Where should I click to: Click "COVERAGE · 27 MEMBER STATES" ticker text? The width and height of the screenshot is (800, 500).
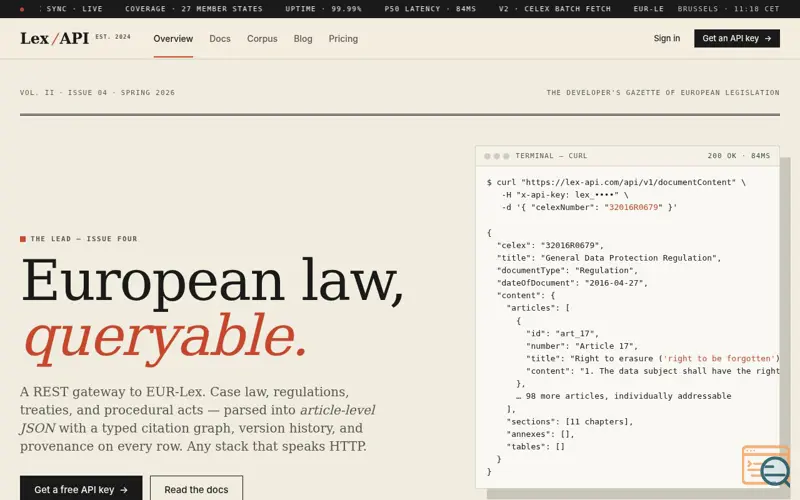[x=194, y=9]
